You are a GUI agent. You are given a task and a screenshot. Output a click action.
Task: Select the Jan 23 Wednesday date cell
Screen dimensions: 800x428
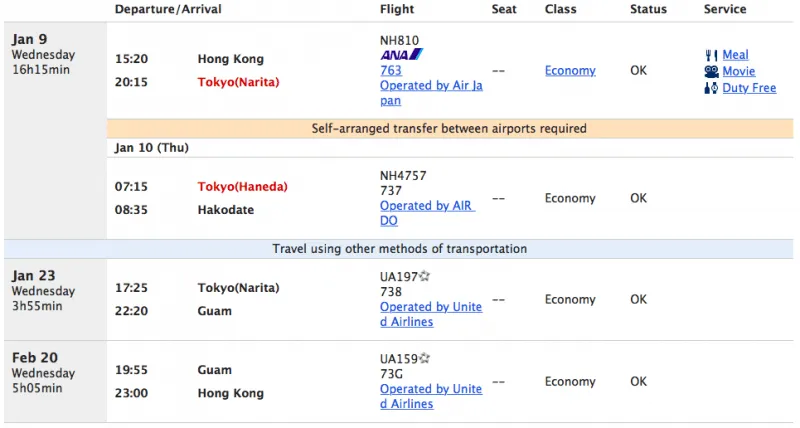coord(56,300)
